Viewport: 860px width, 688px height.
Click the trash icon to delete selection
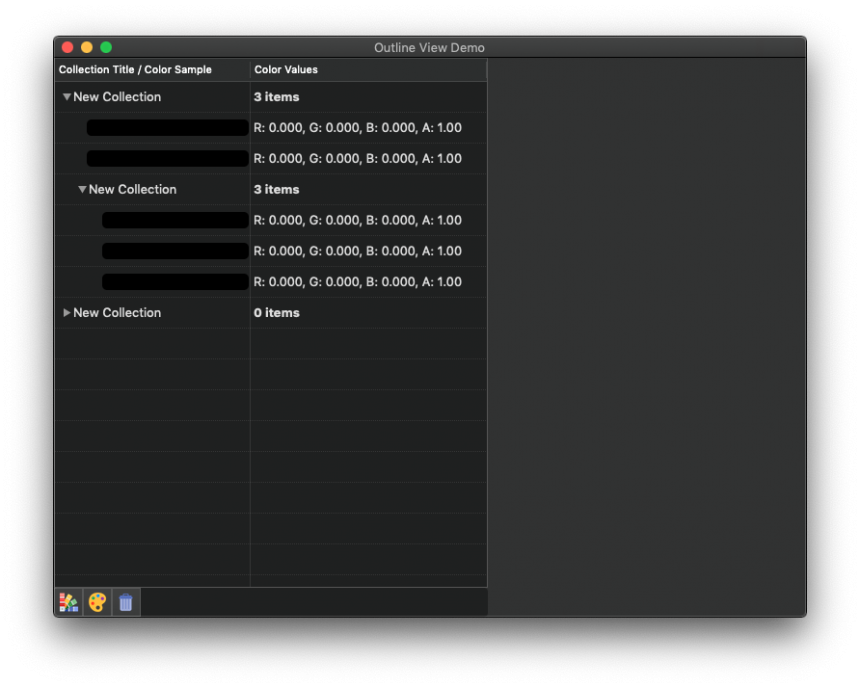tap(125, 602)
